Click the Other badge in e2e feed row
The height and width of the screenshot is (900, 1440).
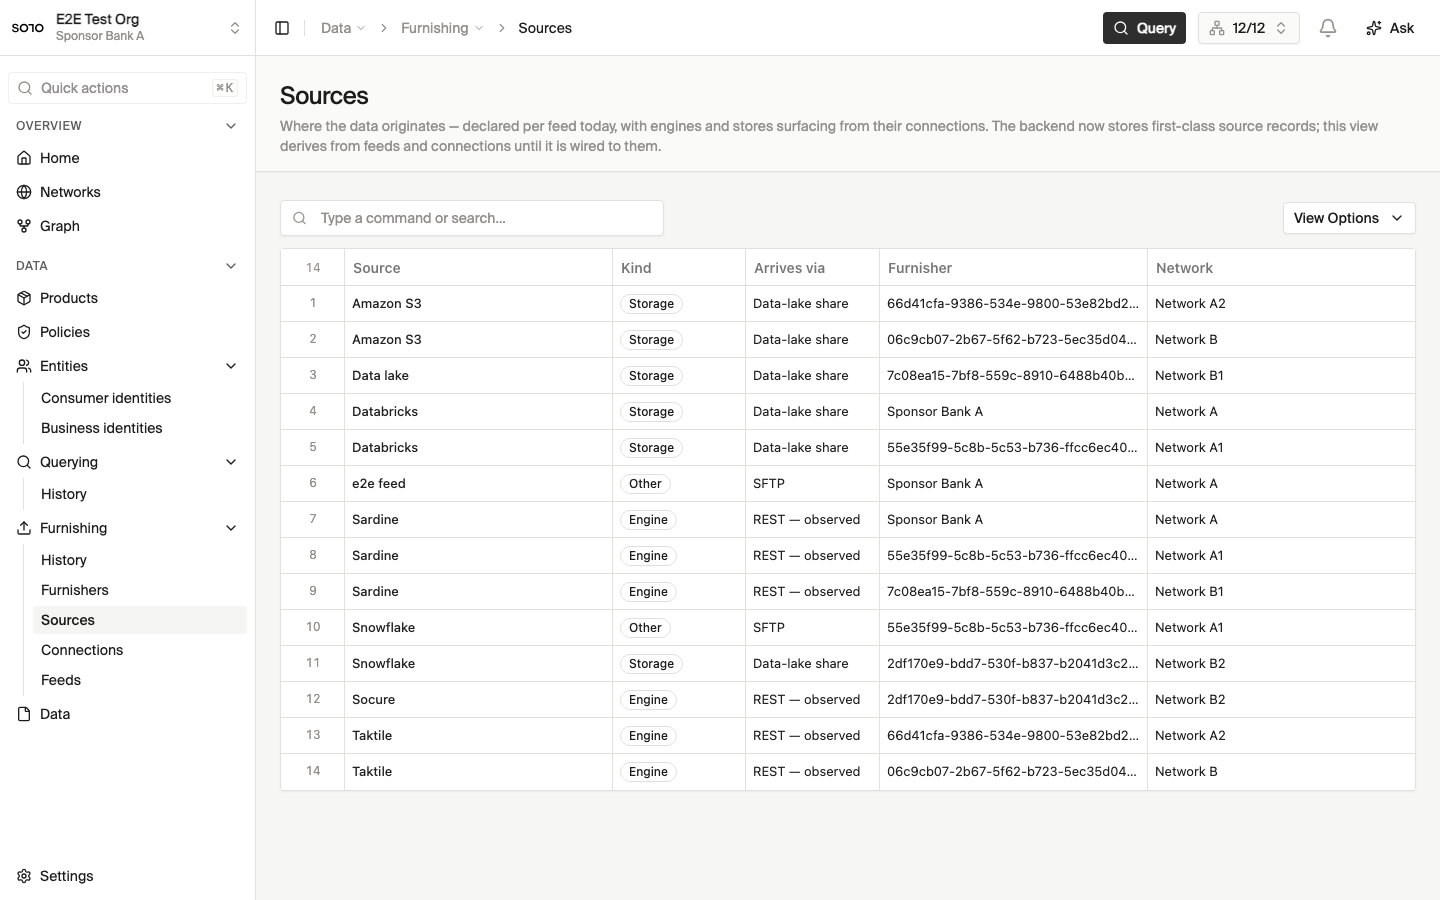click(x=645, y=484)
